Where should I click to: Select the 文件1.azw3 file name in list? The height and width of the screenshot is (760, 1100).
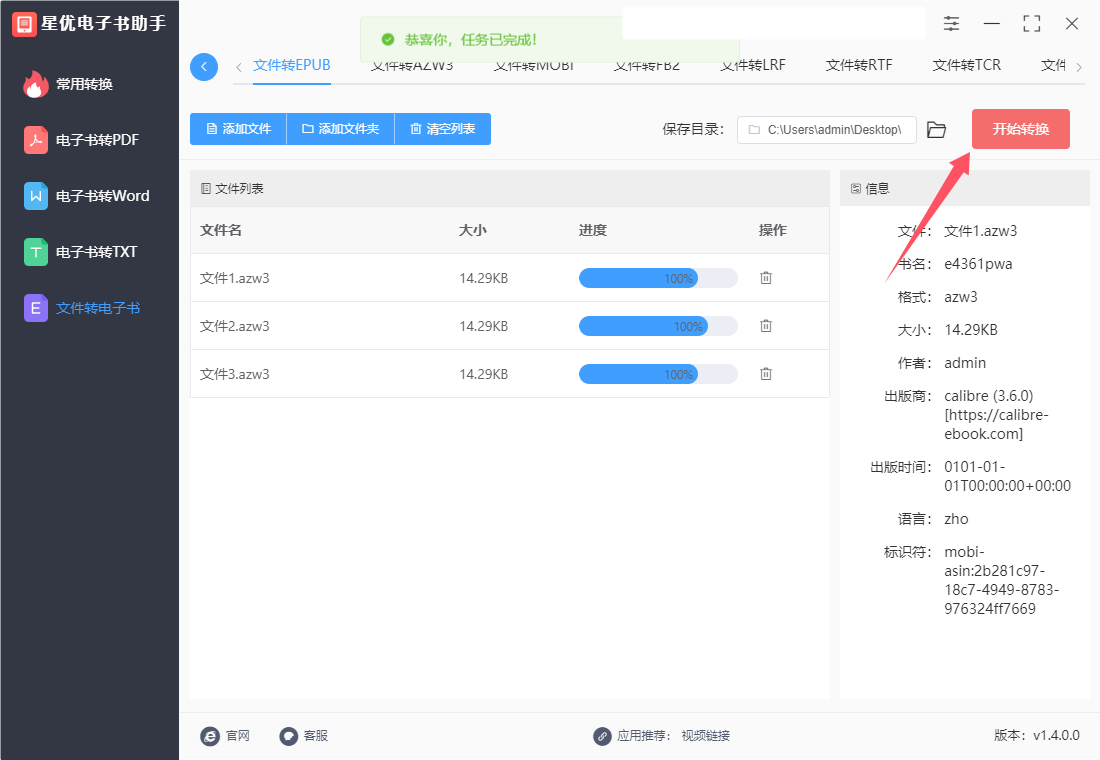point(235,279)
